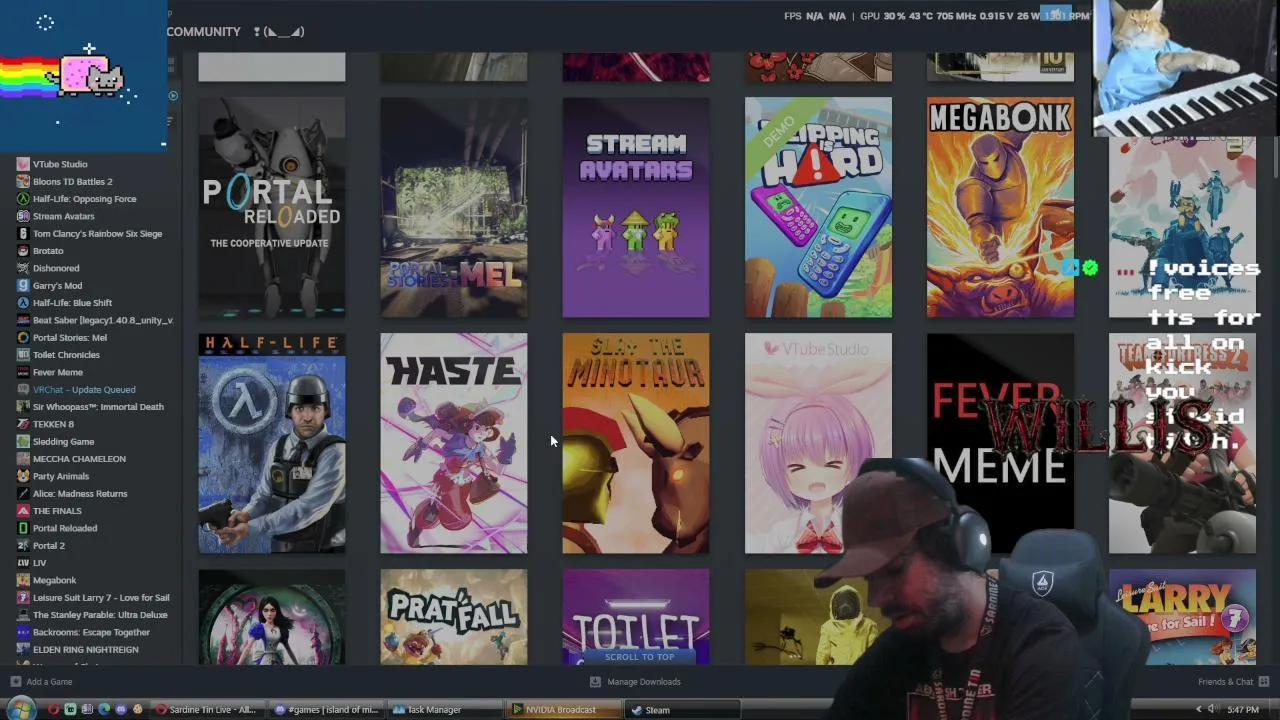Click the Party Animals icon in the sidebar
The width and height of the screenshot is (1280, 720).
click(x=23, y=476)
